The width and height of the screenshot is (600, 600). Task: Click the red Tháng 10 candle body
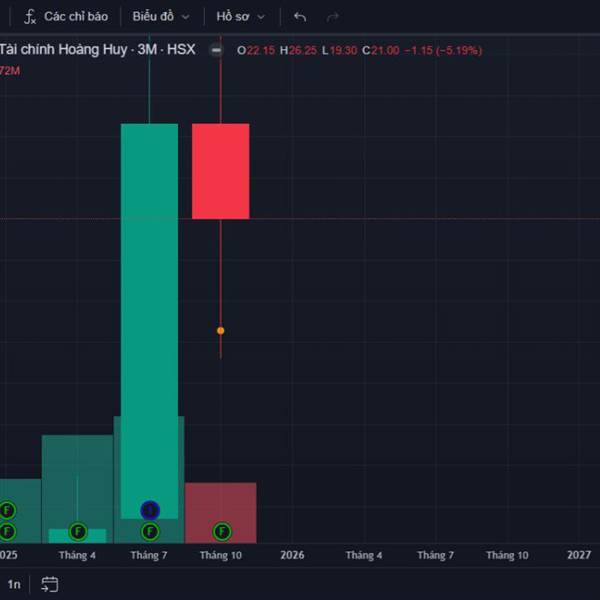tap(221, 170)
